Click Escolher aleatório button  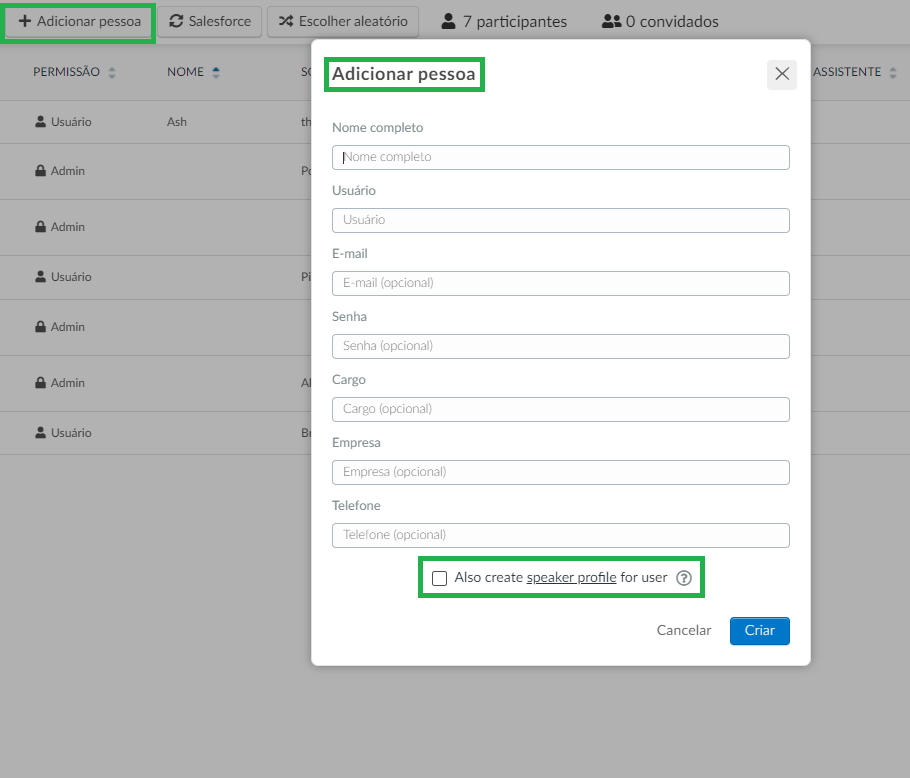(x=343, y=21)
